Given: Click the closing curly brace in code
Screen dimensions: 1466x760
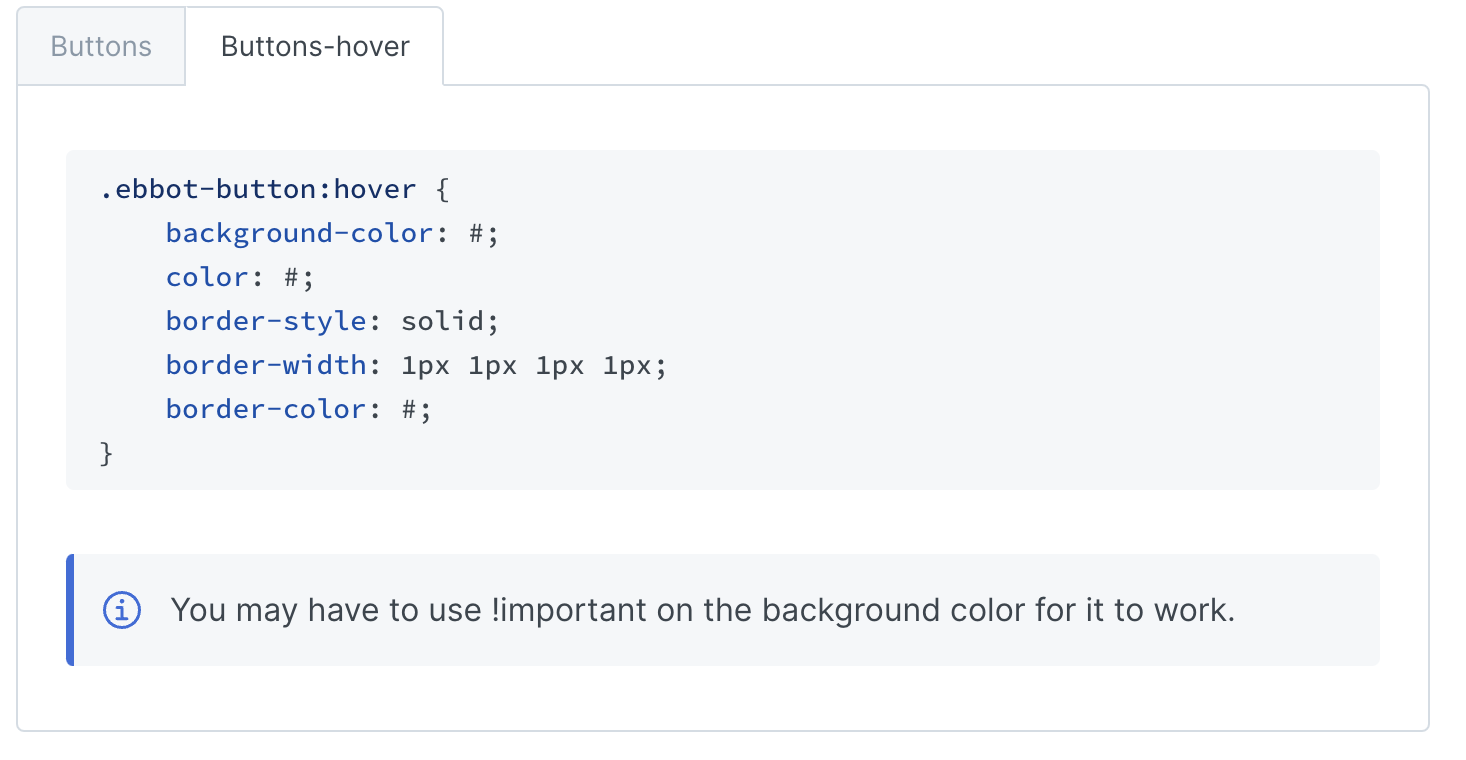Looking at the screenshot, I should click(x=107, y=453).
